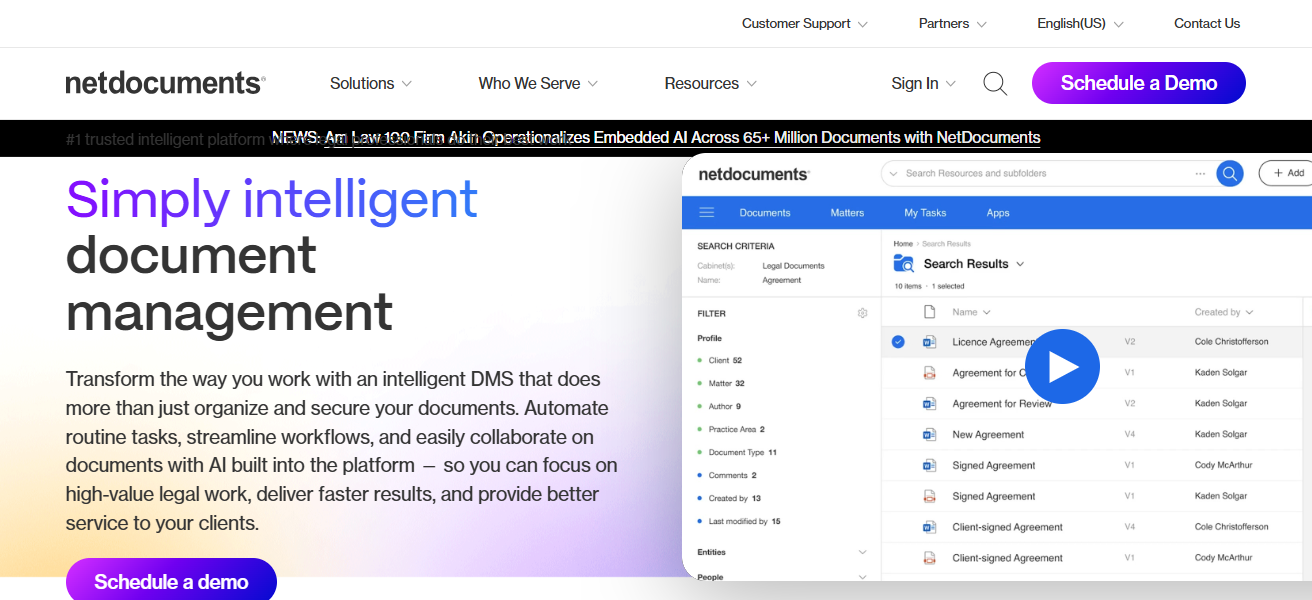Open the hamburger menu in the preview's blue bar

click(x=707, y=212)
